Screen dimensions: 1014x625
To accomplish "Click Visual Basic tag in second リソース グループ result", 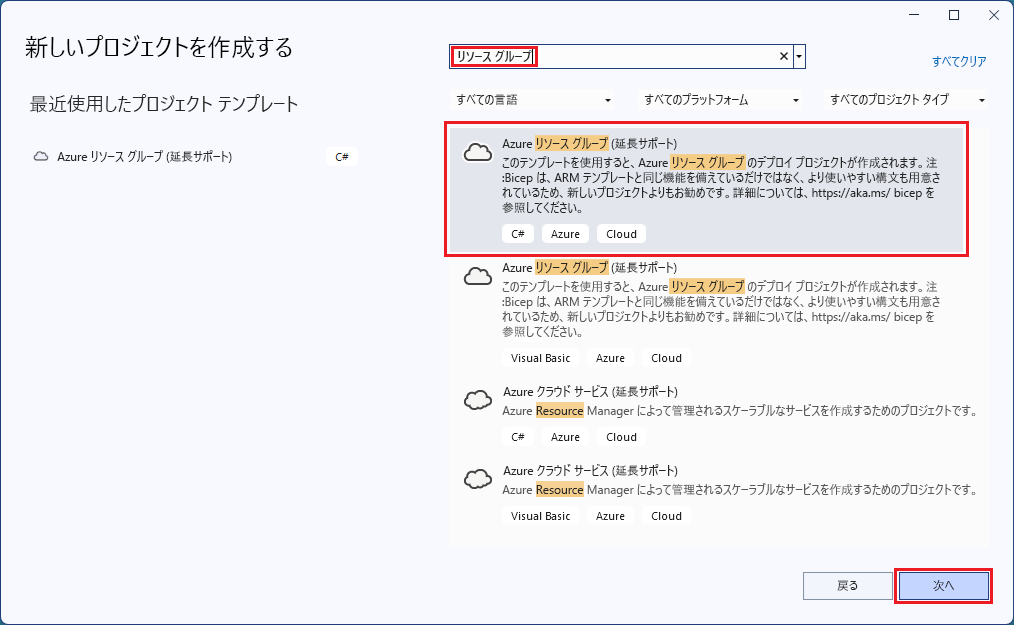I will (x=541, y=358).
